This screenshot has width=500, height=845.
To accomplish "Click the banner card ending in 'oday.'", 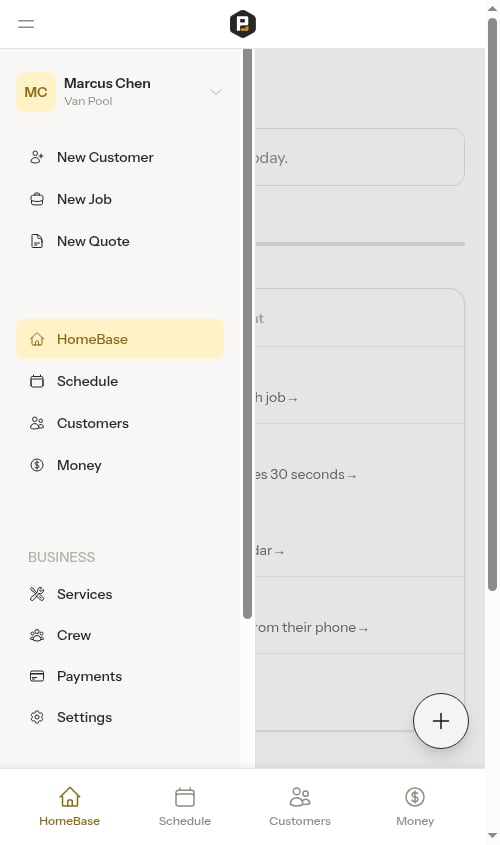I will coord(360,157).
